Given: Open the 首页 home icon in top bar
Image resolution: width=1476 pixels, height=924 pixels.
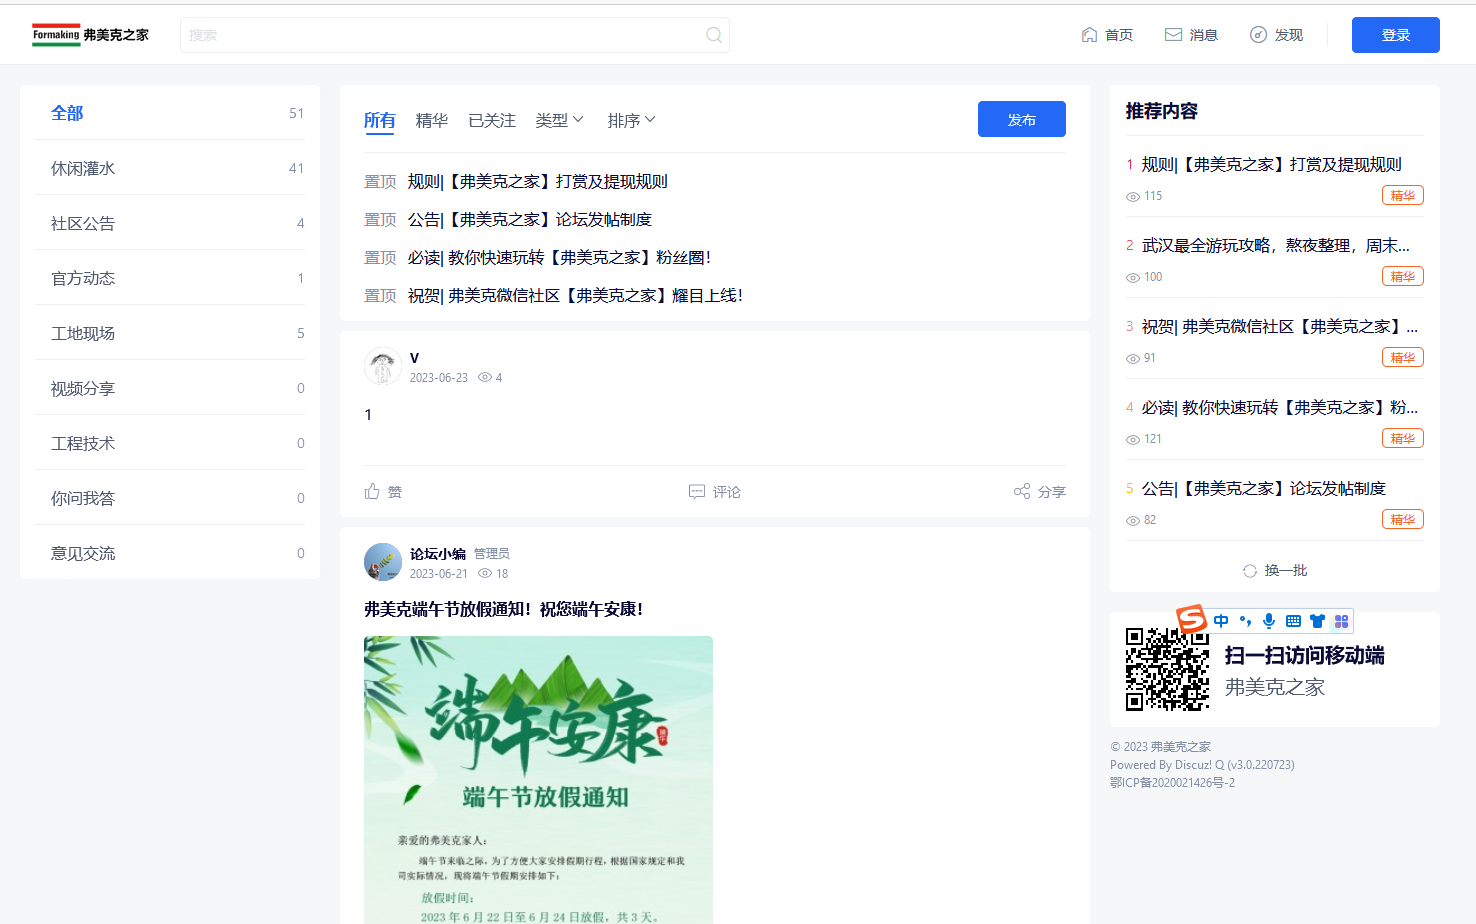Looking at the screenshot, I should [1089, 33].
